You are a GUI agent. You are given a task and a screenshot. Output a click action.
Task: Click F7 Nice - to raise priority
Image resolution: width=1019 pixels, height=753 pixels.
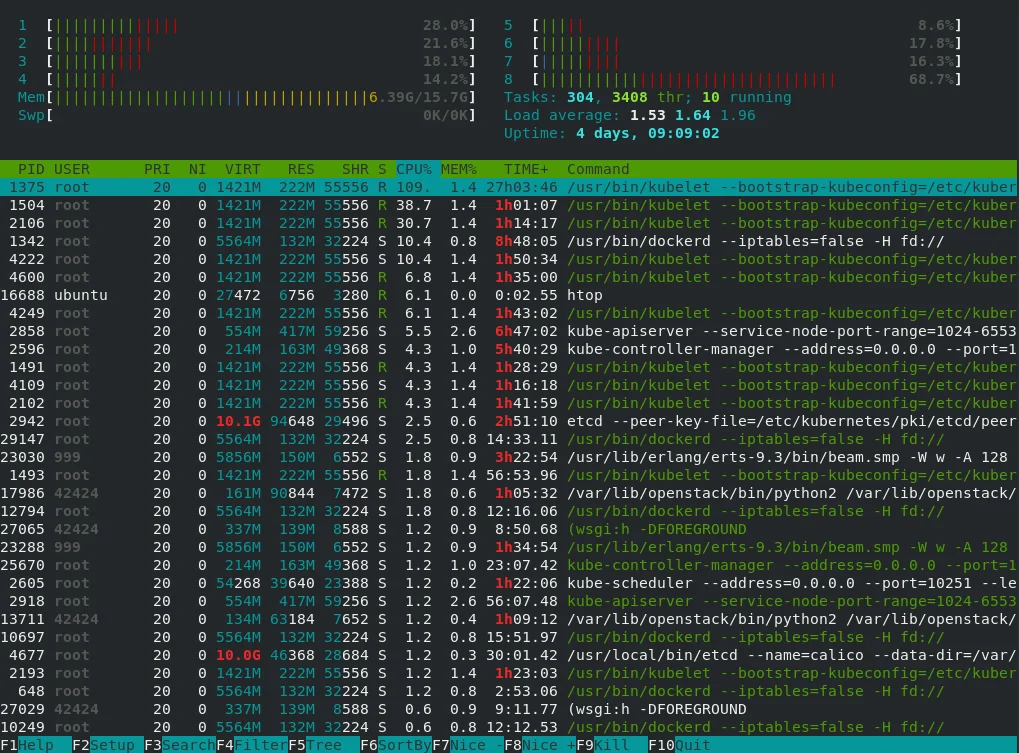pyautogui.click(x=468, y=745)
